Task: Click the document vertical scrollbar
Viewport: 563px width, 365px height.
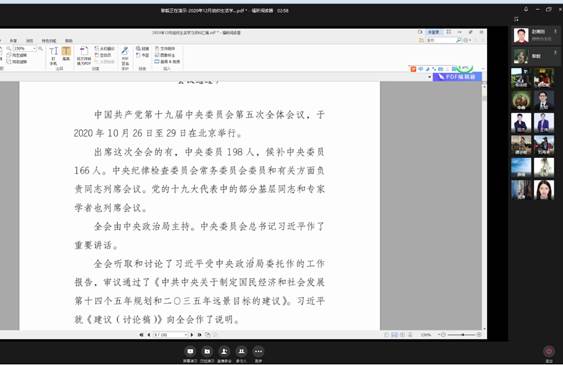Action: pos(484,205)
